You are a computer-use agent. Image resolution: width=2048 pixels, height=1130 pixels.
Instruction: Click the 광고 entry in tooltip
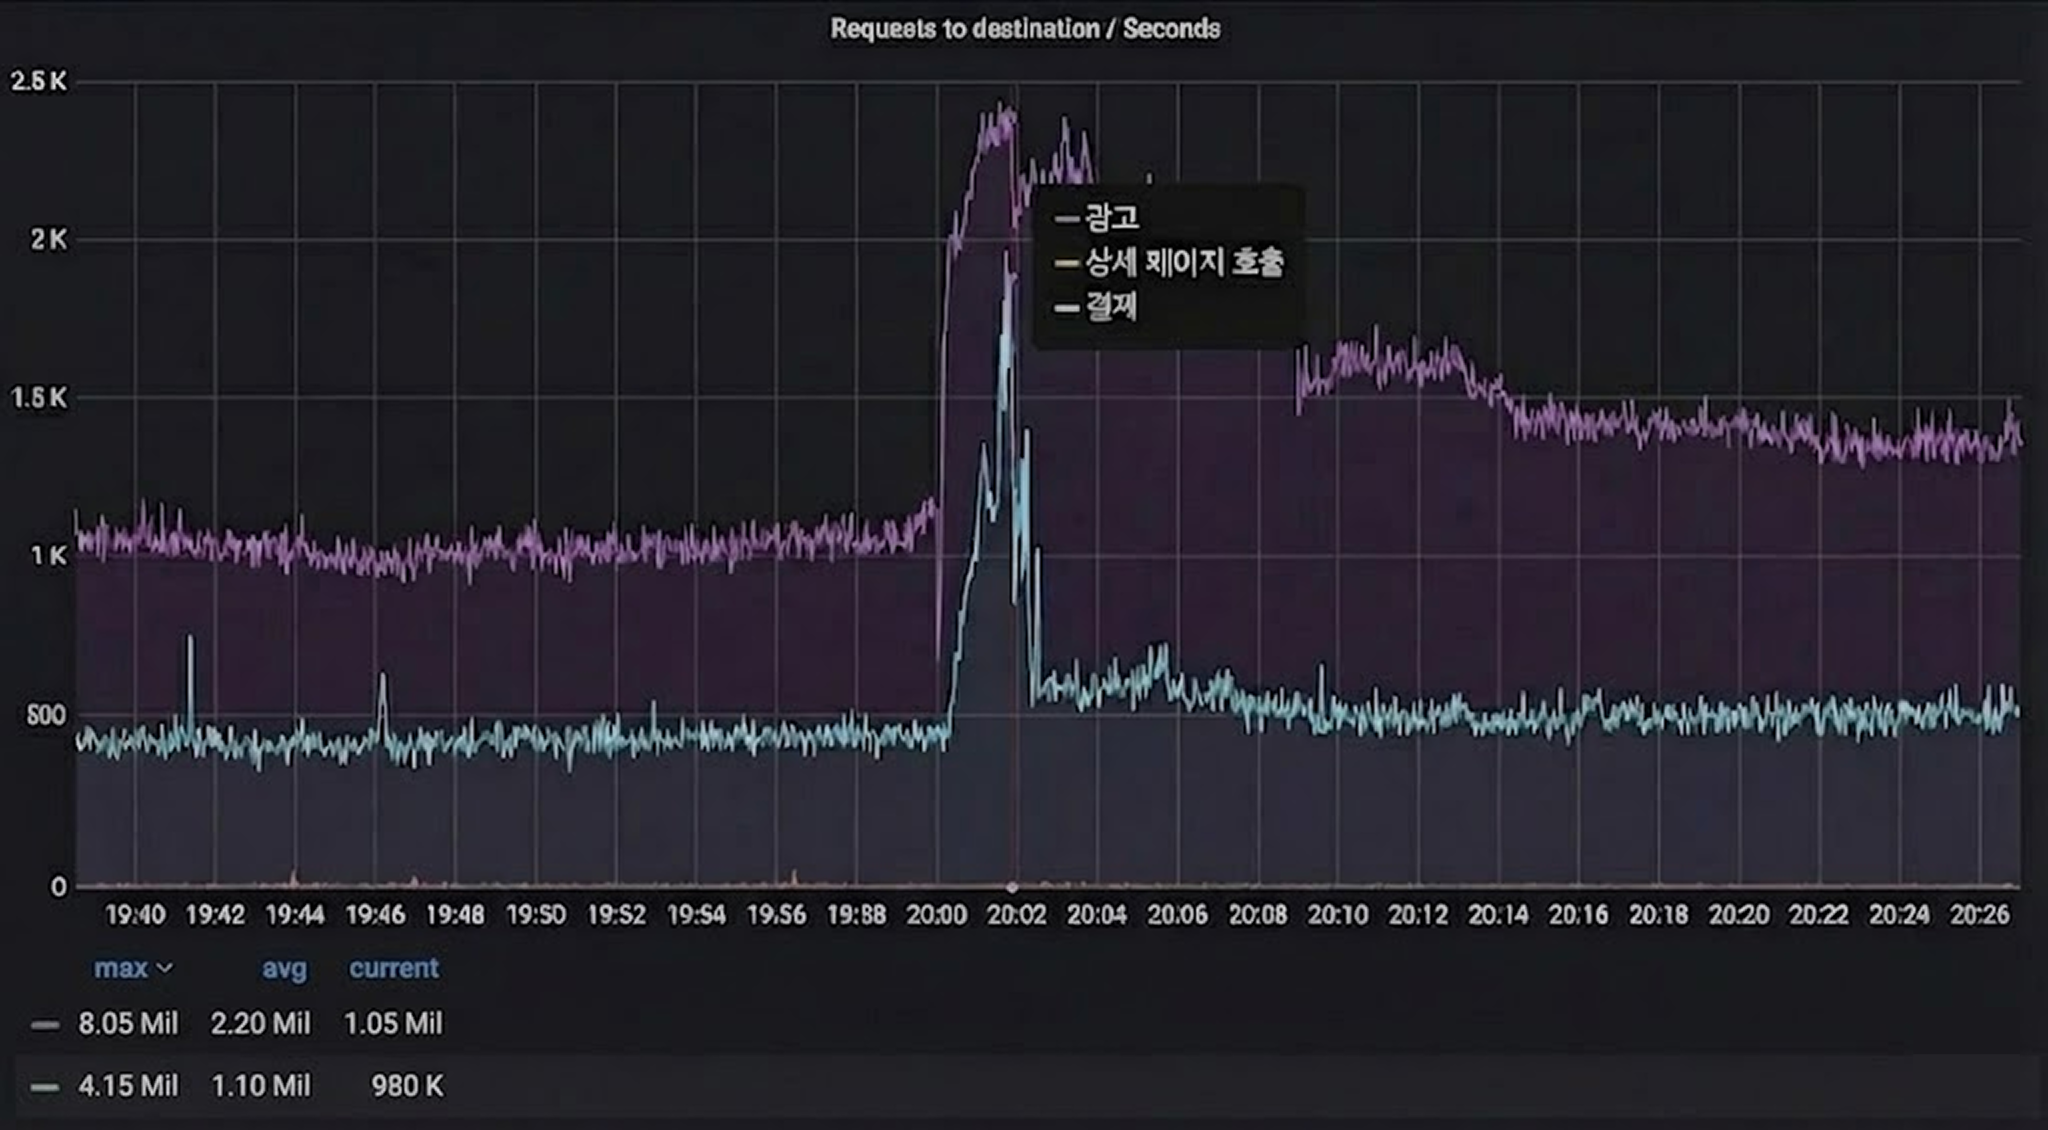pyautogui.click(x=1111, y=217)
